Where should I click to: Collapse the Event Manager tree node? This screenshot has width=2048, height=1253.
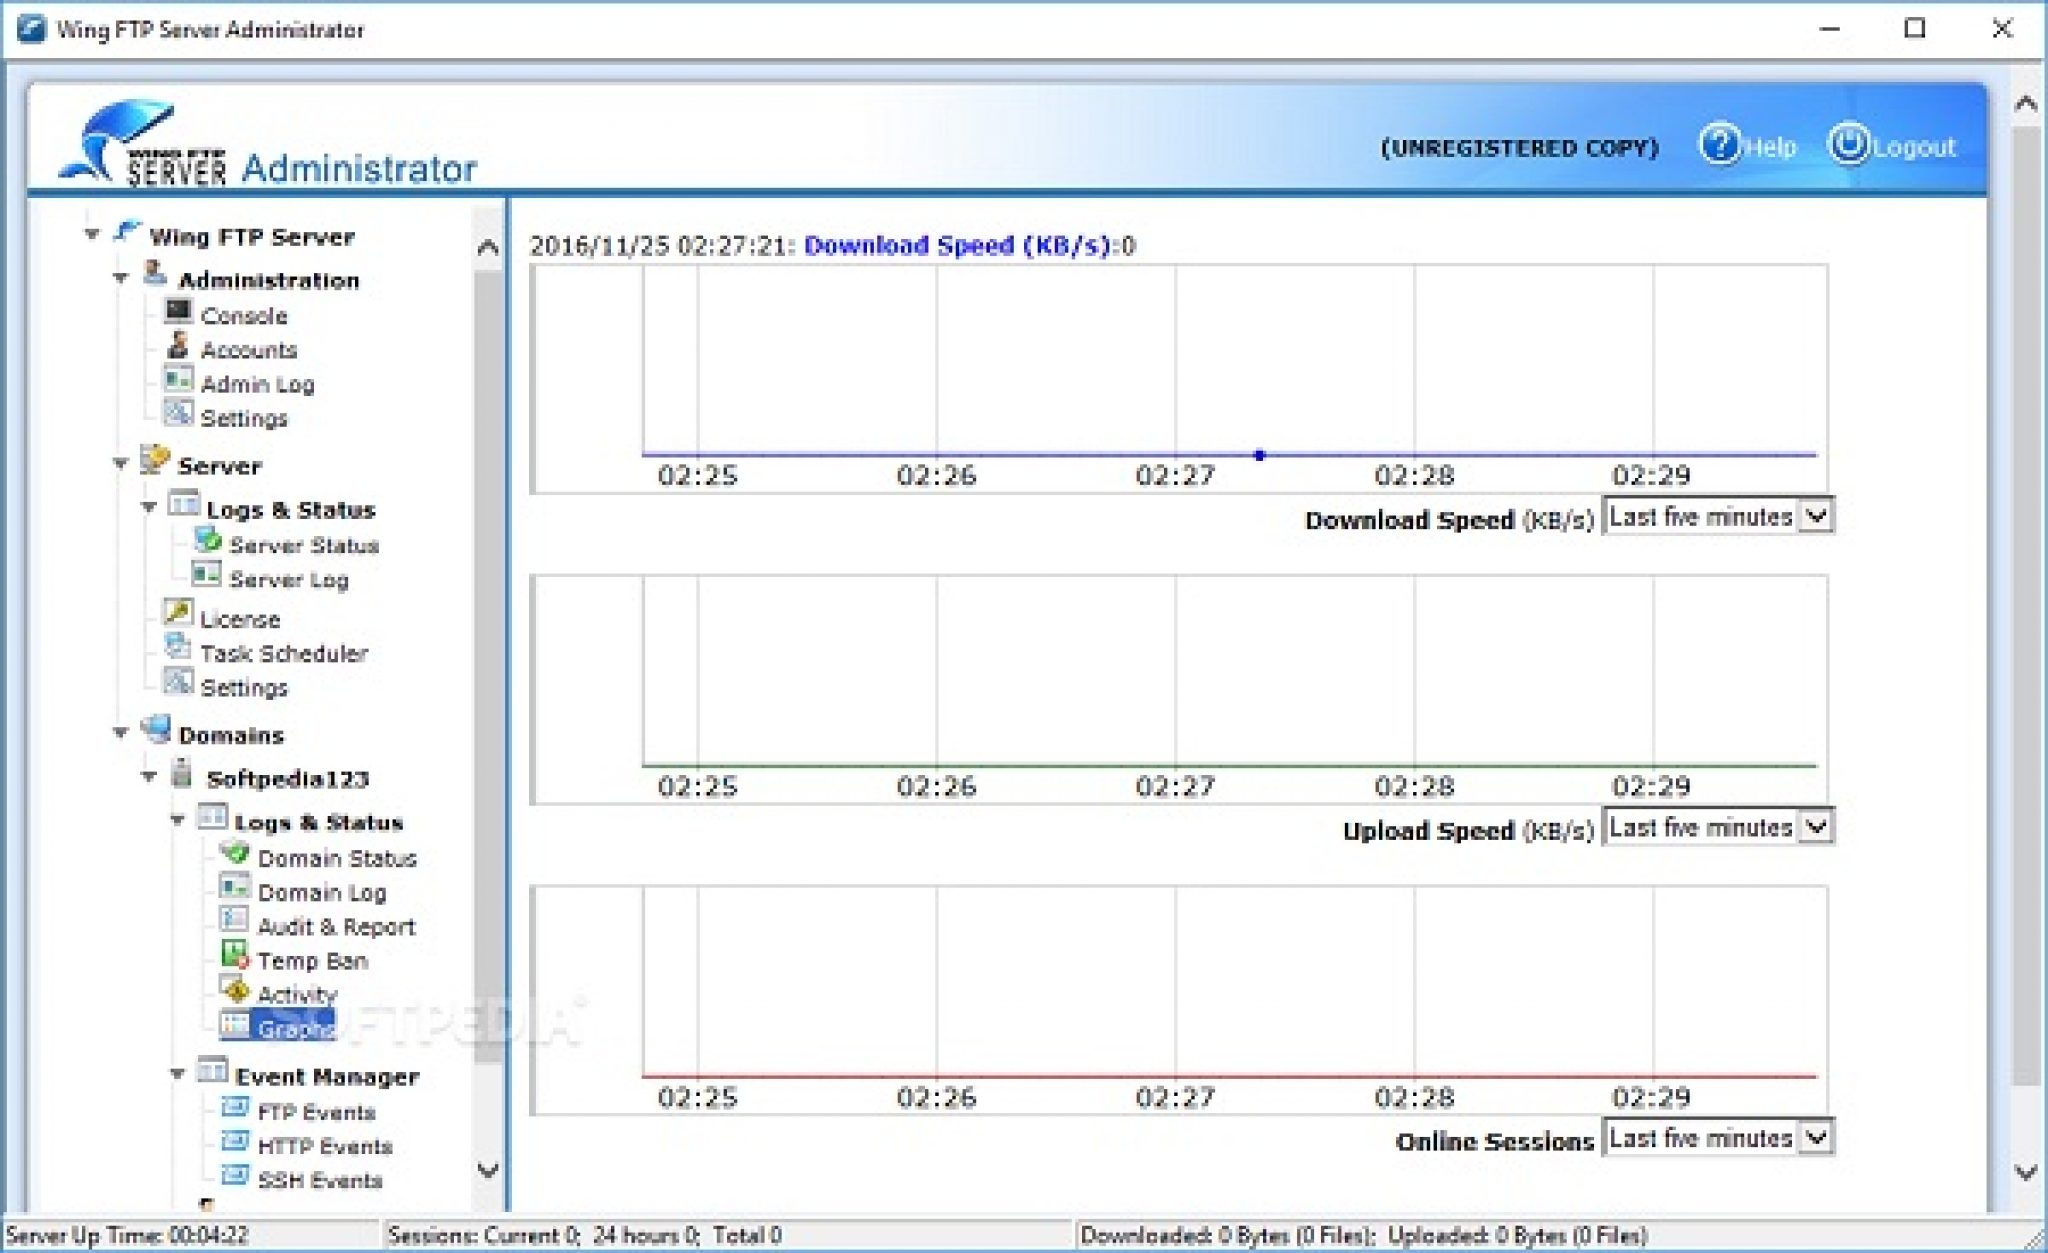click(x=178, y=1074)
